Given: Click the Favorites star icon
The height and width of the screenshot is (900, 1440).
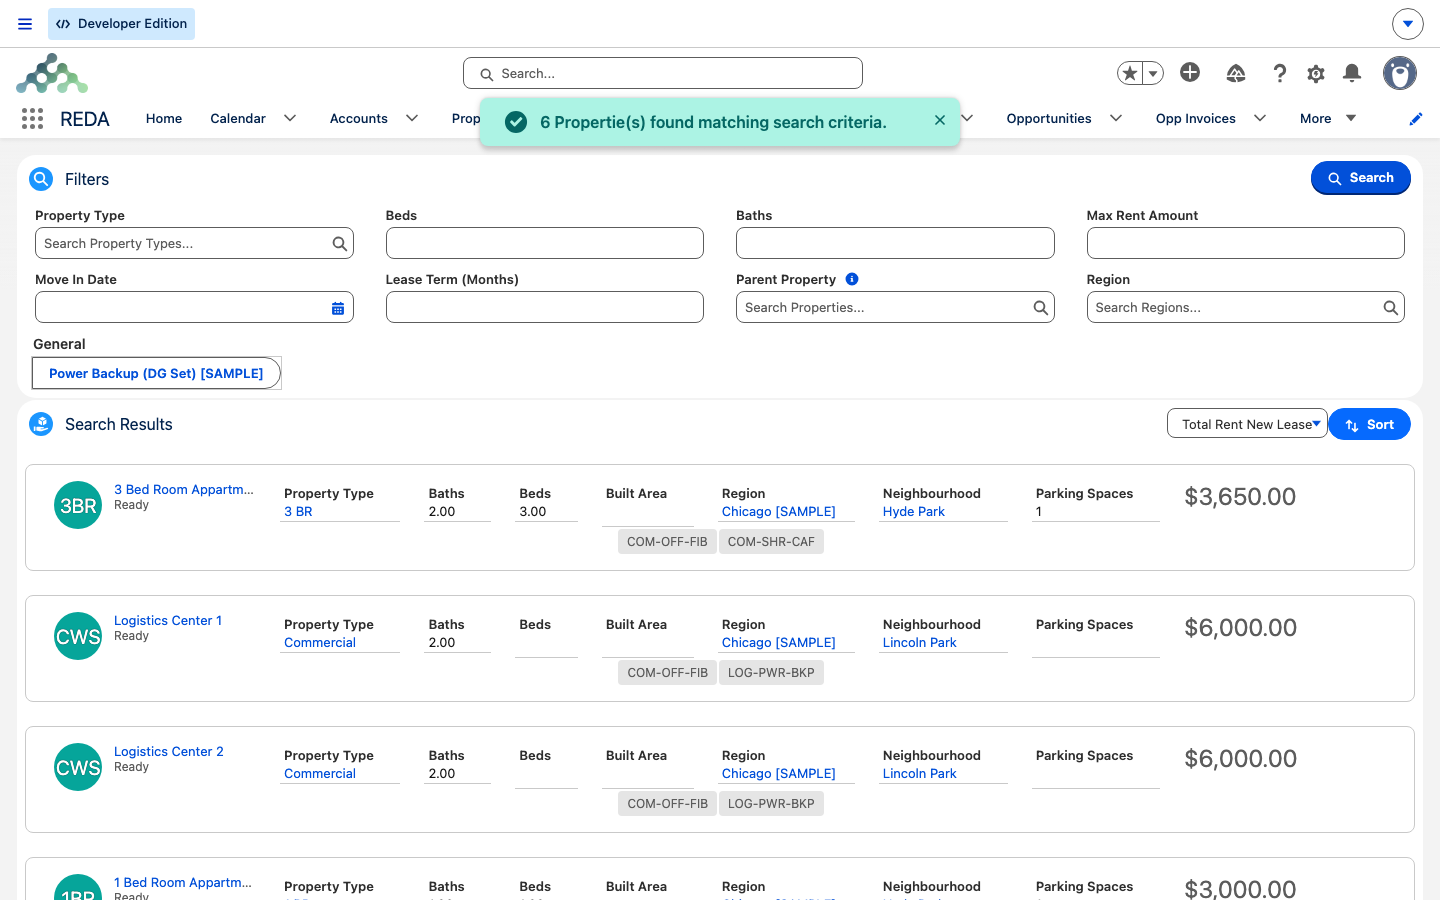Looking at the screenshot, I should click(x=1130, y=73).
